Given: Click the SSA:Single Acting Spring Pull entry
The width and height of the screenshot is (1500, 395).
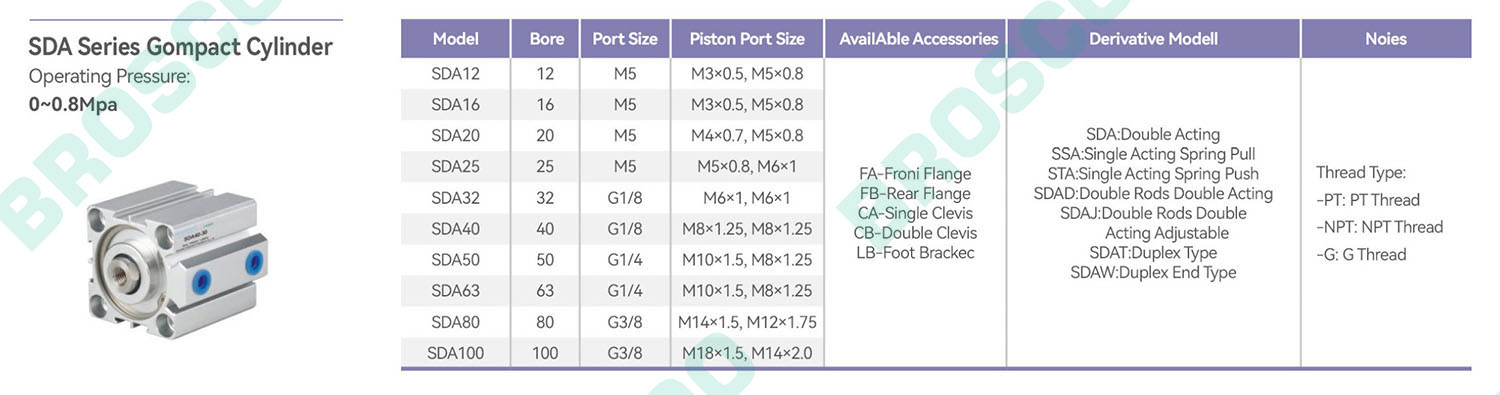Looking at the screenshot, I should [1153, 154].
